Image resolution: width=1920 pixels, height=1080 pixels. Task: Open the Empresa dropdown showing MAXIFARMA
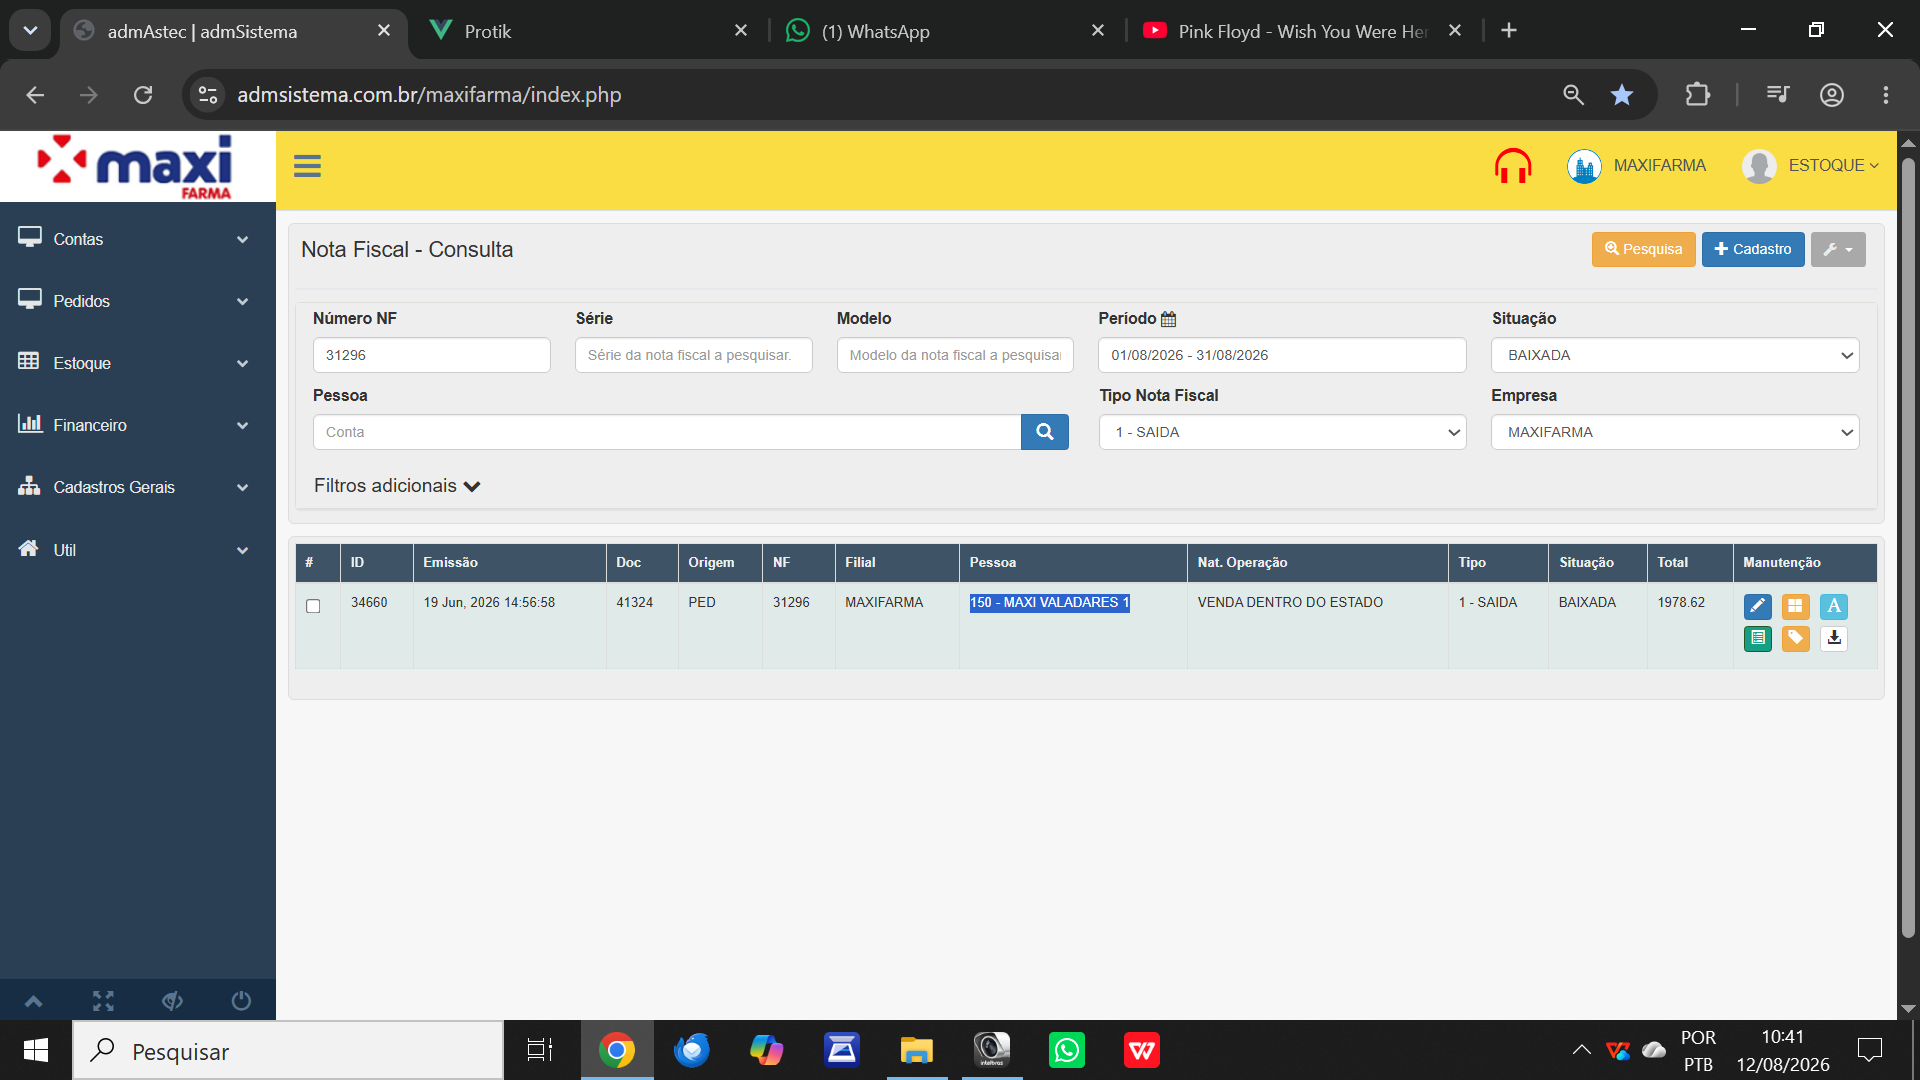click(1675, 432)
